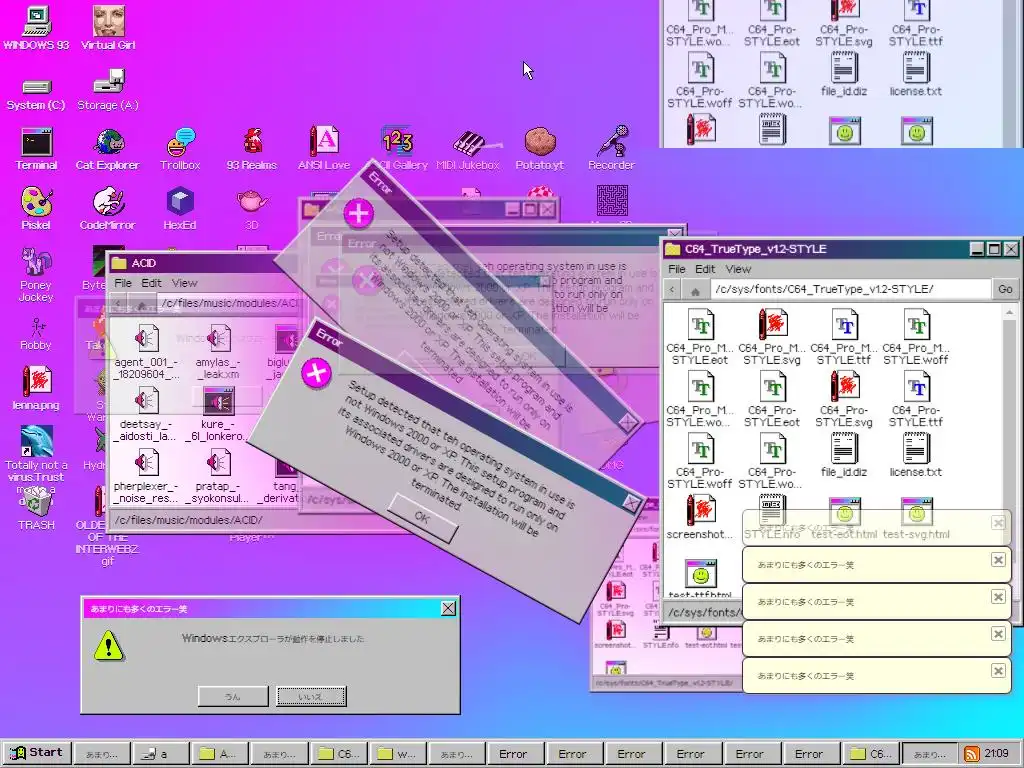Open the Robby stick figure icon
The width and height of the screenshot is (1024, 768).
[36, 334]
